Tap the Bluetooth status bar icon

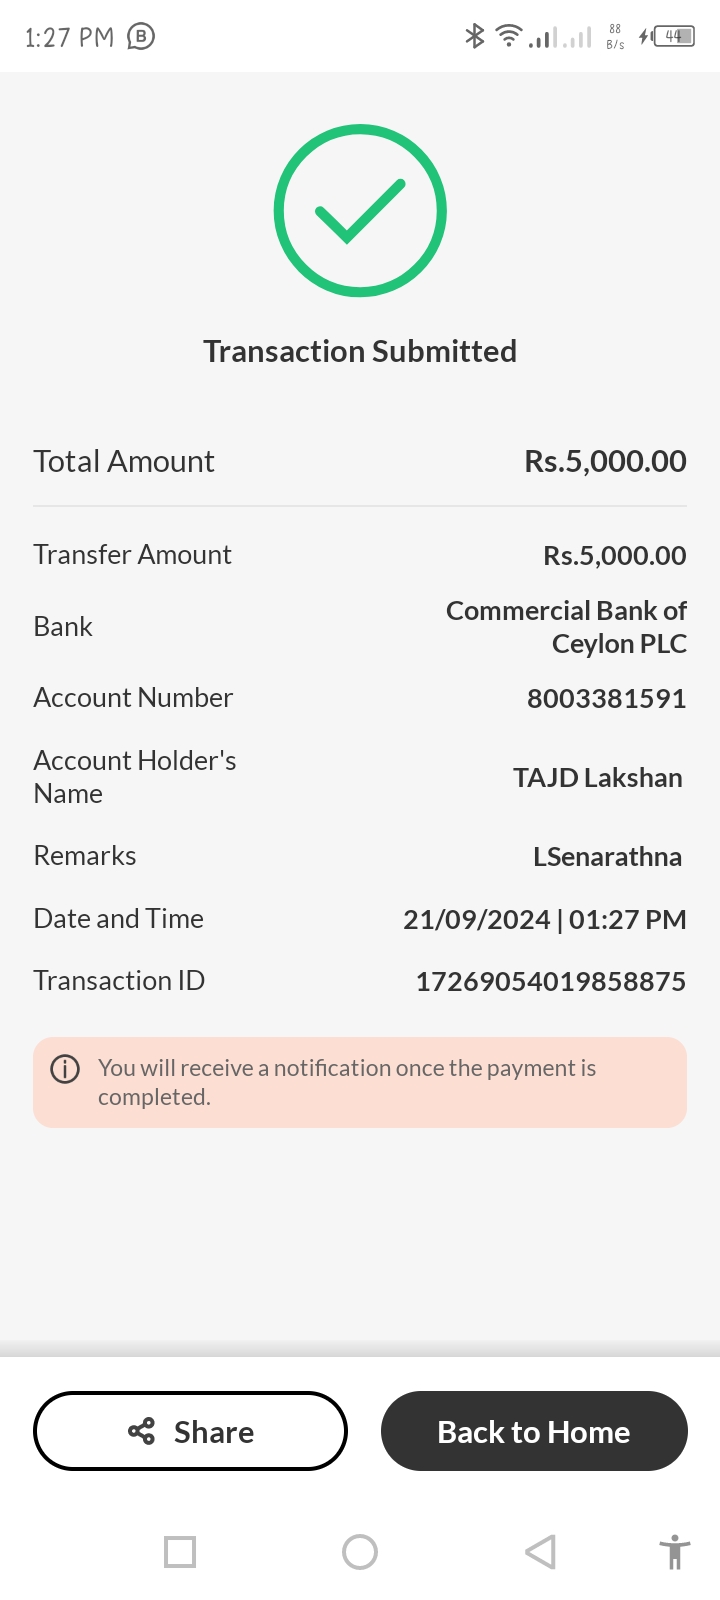point(474,36)
